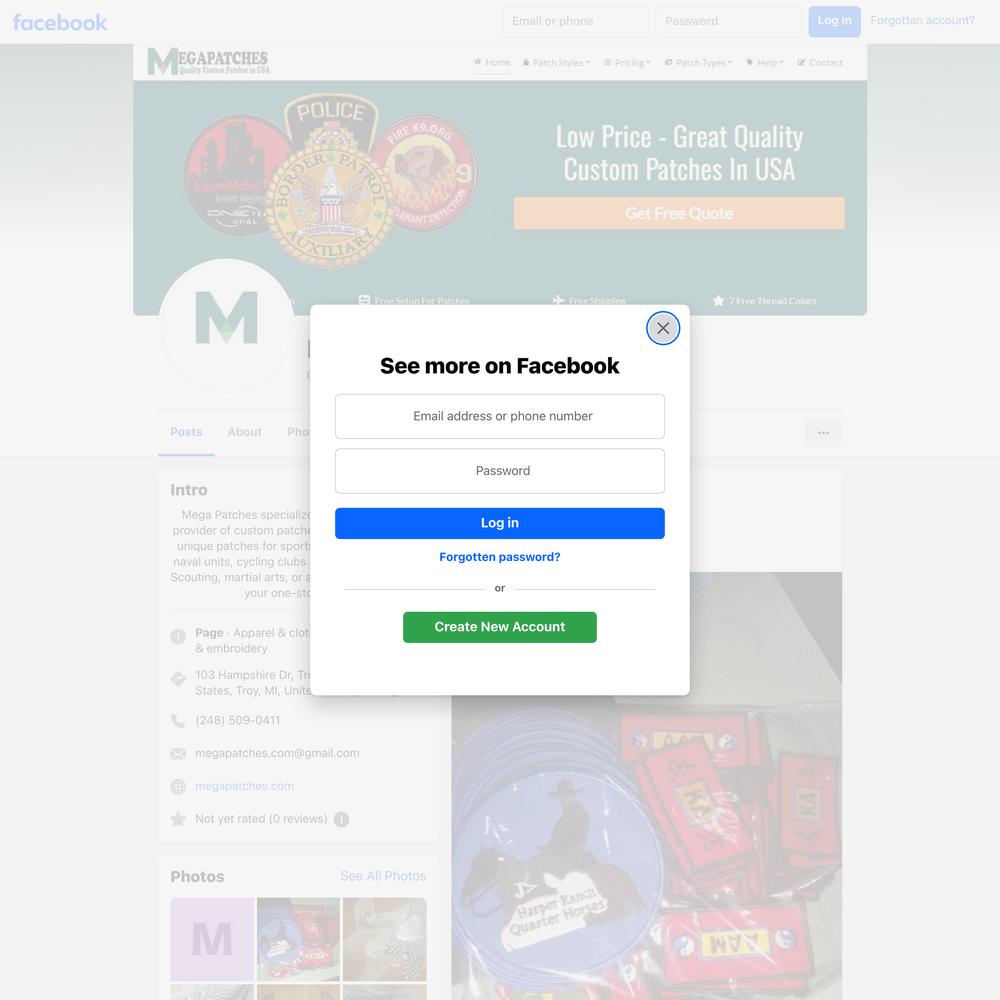Focus the Email address or phone number field

499,416
